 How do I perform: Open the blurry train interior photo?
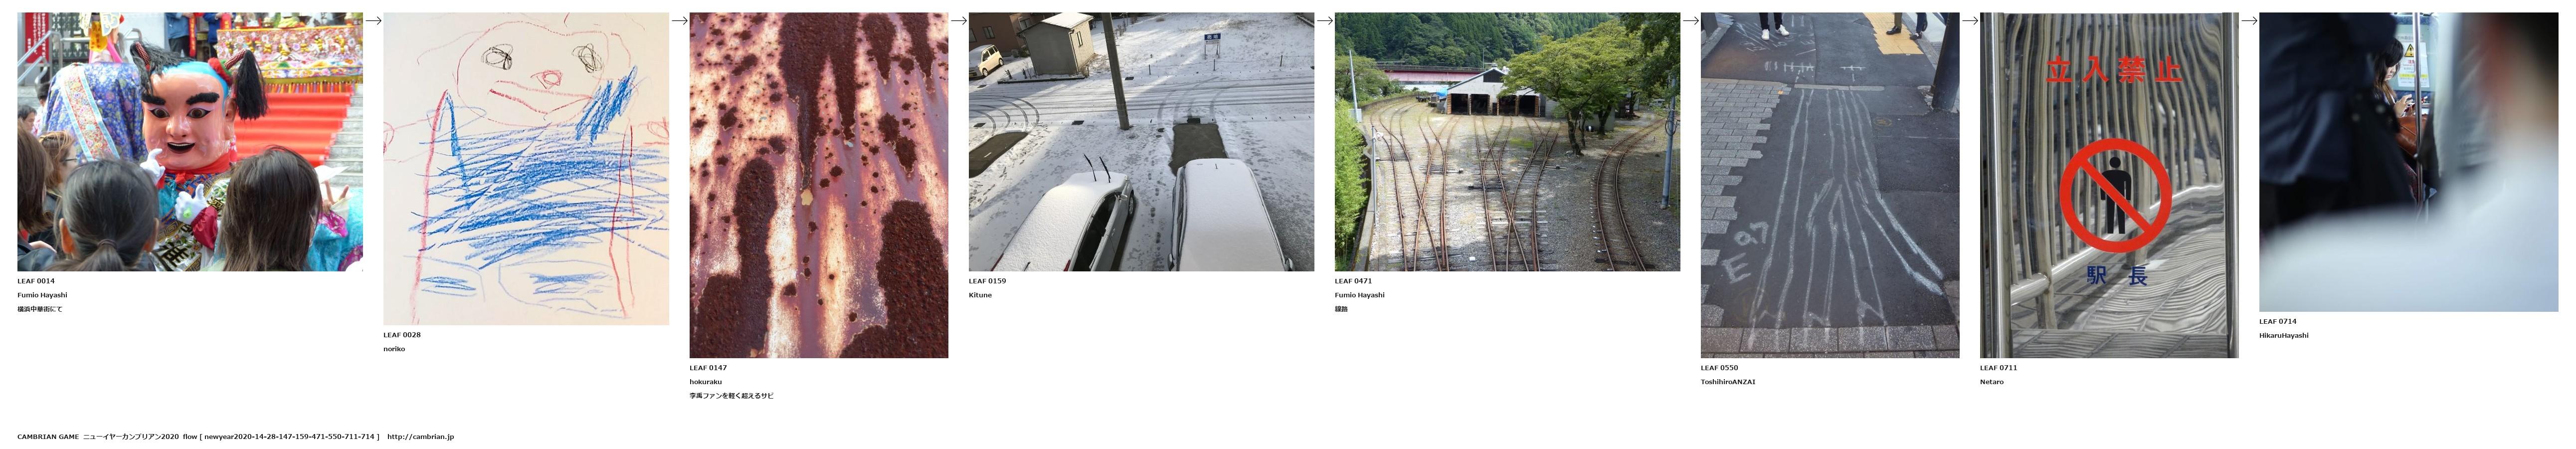[2408, 162]
